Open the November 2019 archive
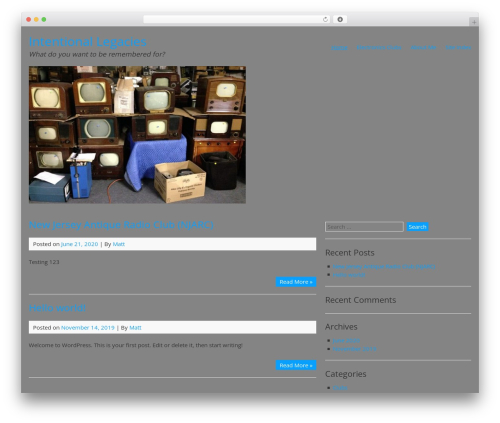Viewport: 500px width, 423px height. (355, 349)
